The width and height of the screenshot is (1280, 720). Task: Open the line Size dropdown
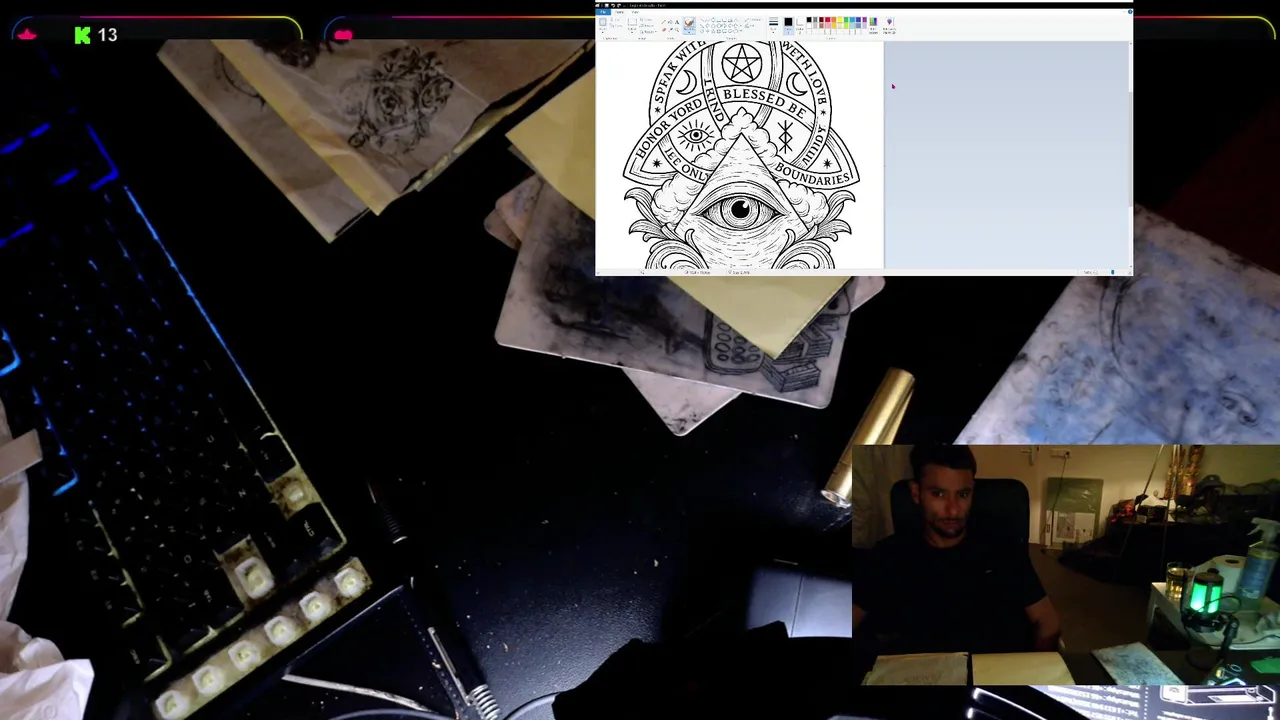pyautogui.click(x=773, y=25)
